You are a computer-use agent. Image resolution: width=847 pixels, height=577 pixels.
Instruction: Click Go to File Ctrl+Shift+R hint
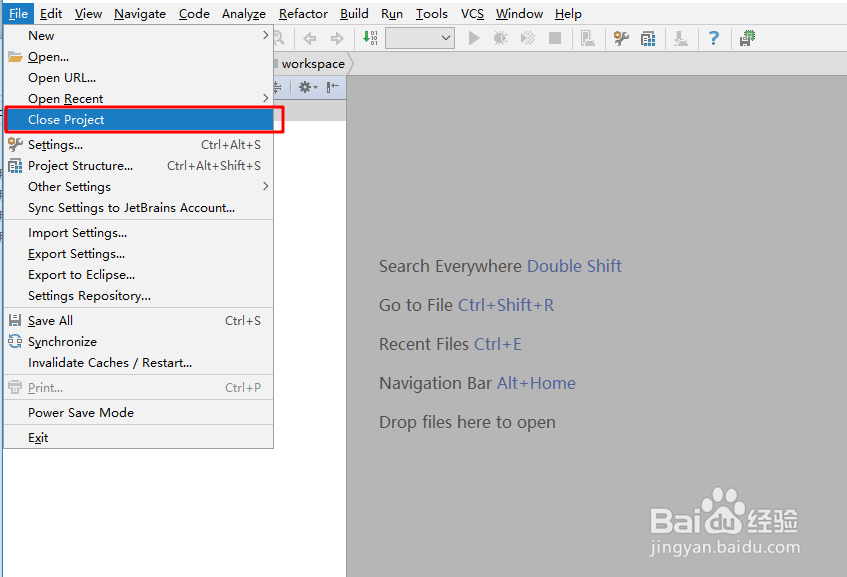click(x=467, y=305)
